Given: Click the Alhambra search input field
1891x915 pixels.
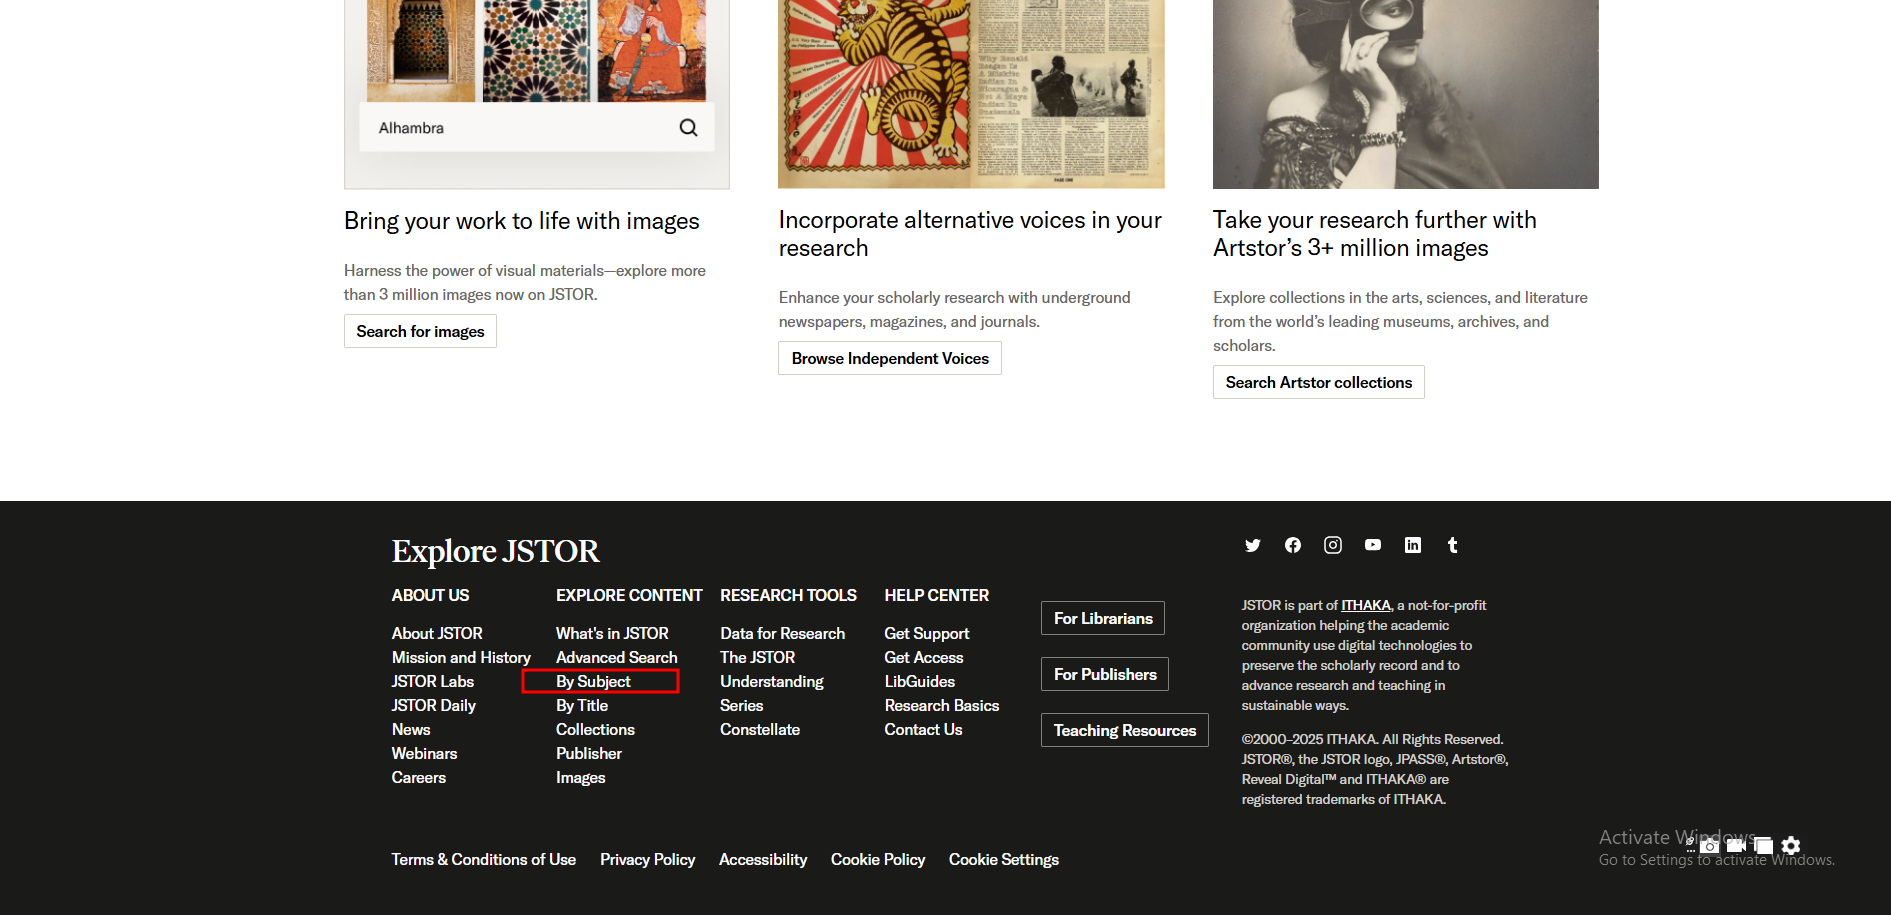Looking at the screenshot, I should pos(520,128).
